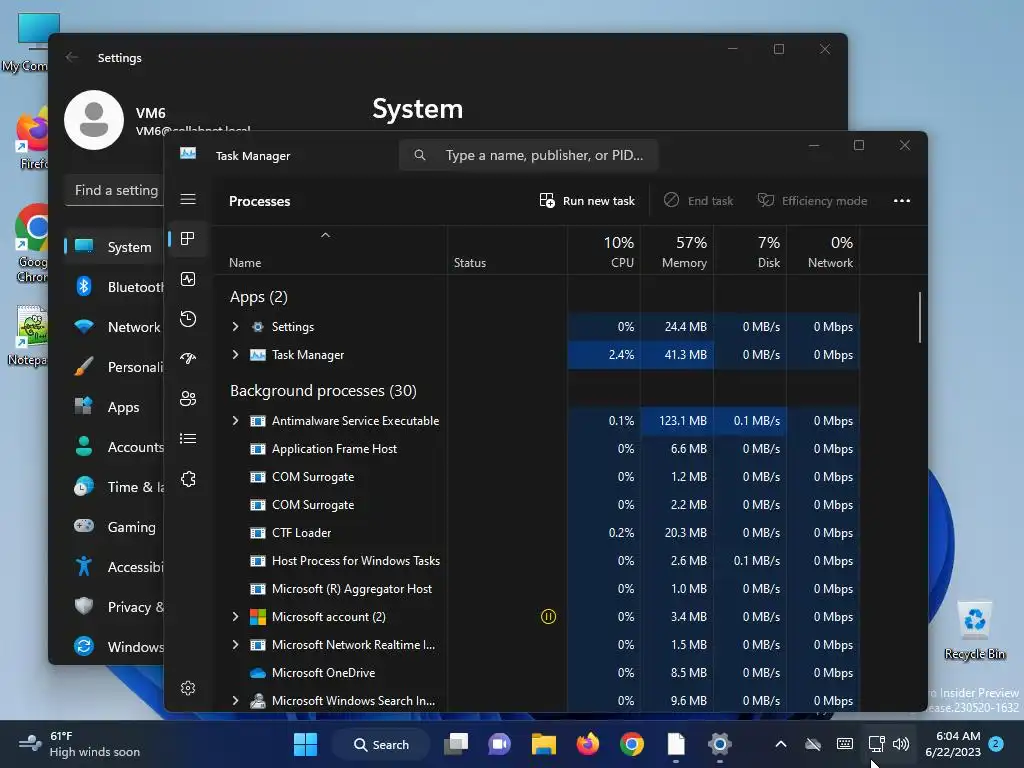Viewport: 1024px width, 768px height.
Task: Click Settings gear icon in Apps list
Action: pyautogui.click(x=258, y=327)
